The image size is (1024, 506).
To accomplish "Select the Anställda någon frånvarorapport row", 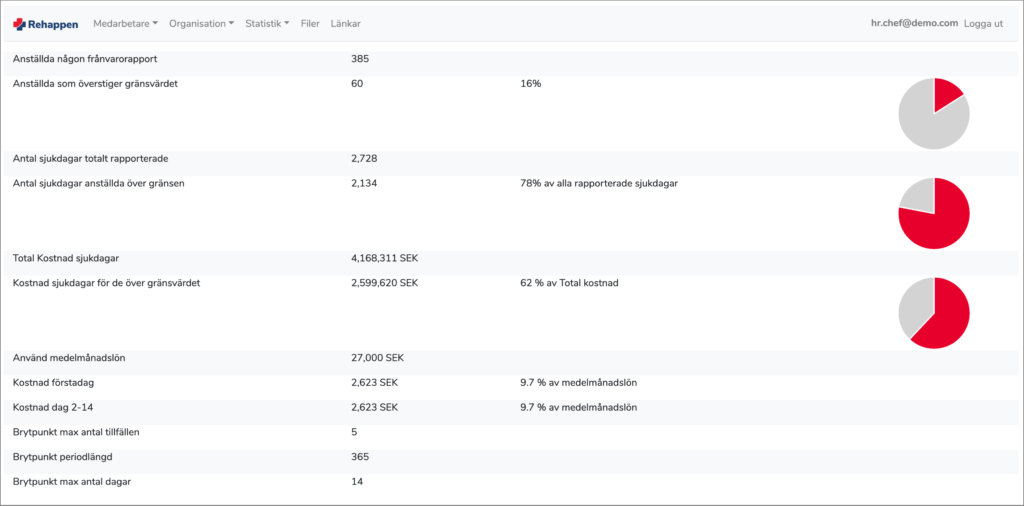I will point(511,59).
